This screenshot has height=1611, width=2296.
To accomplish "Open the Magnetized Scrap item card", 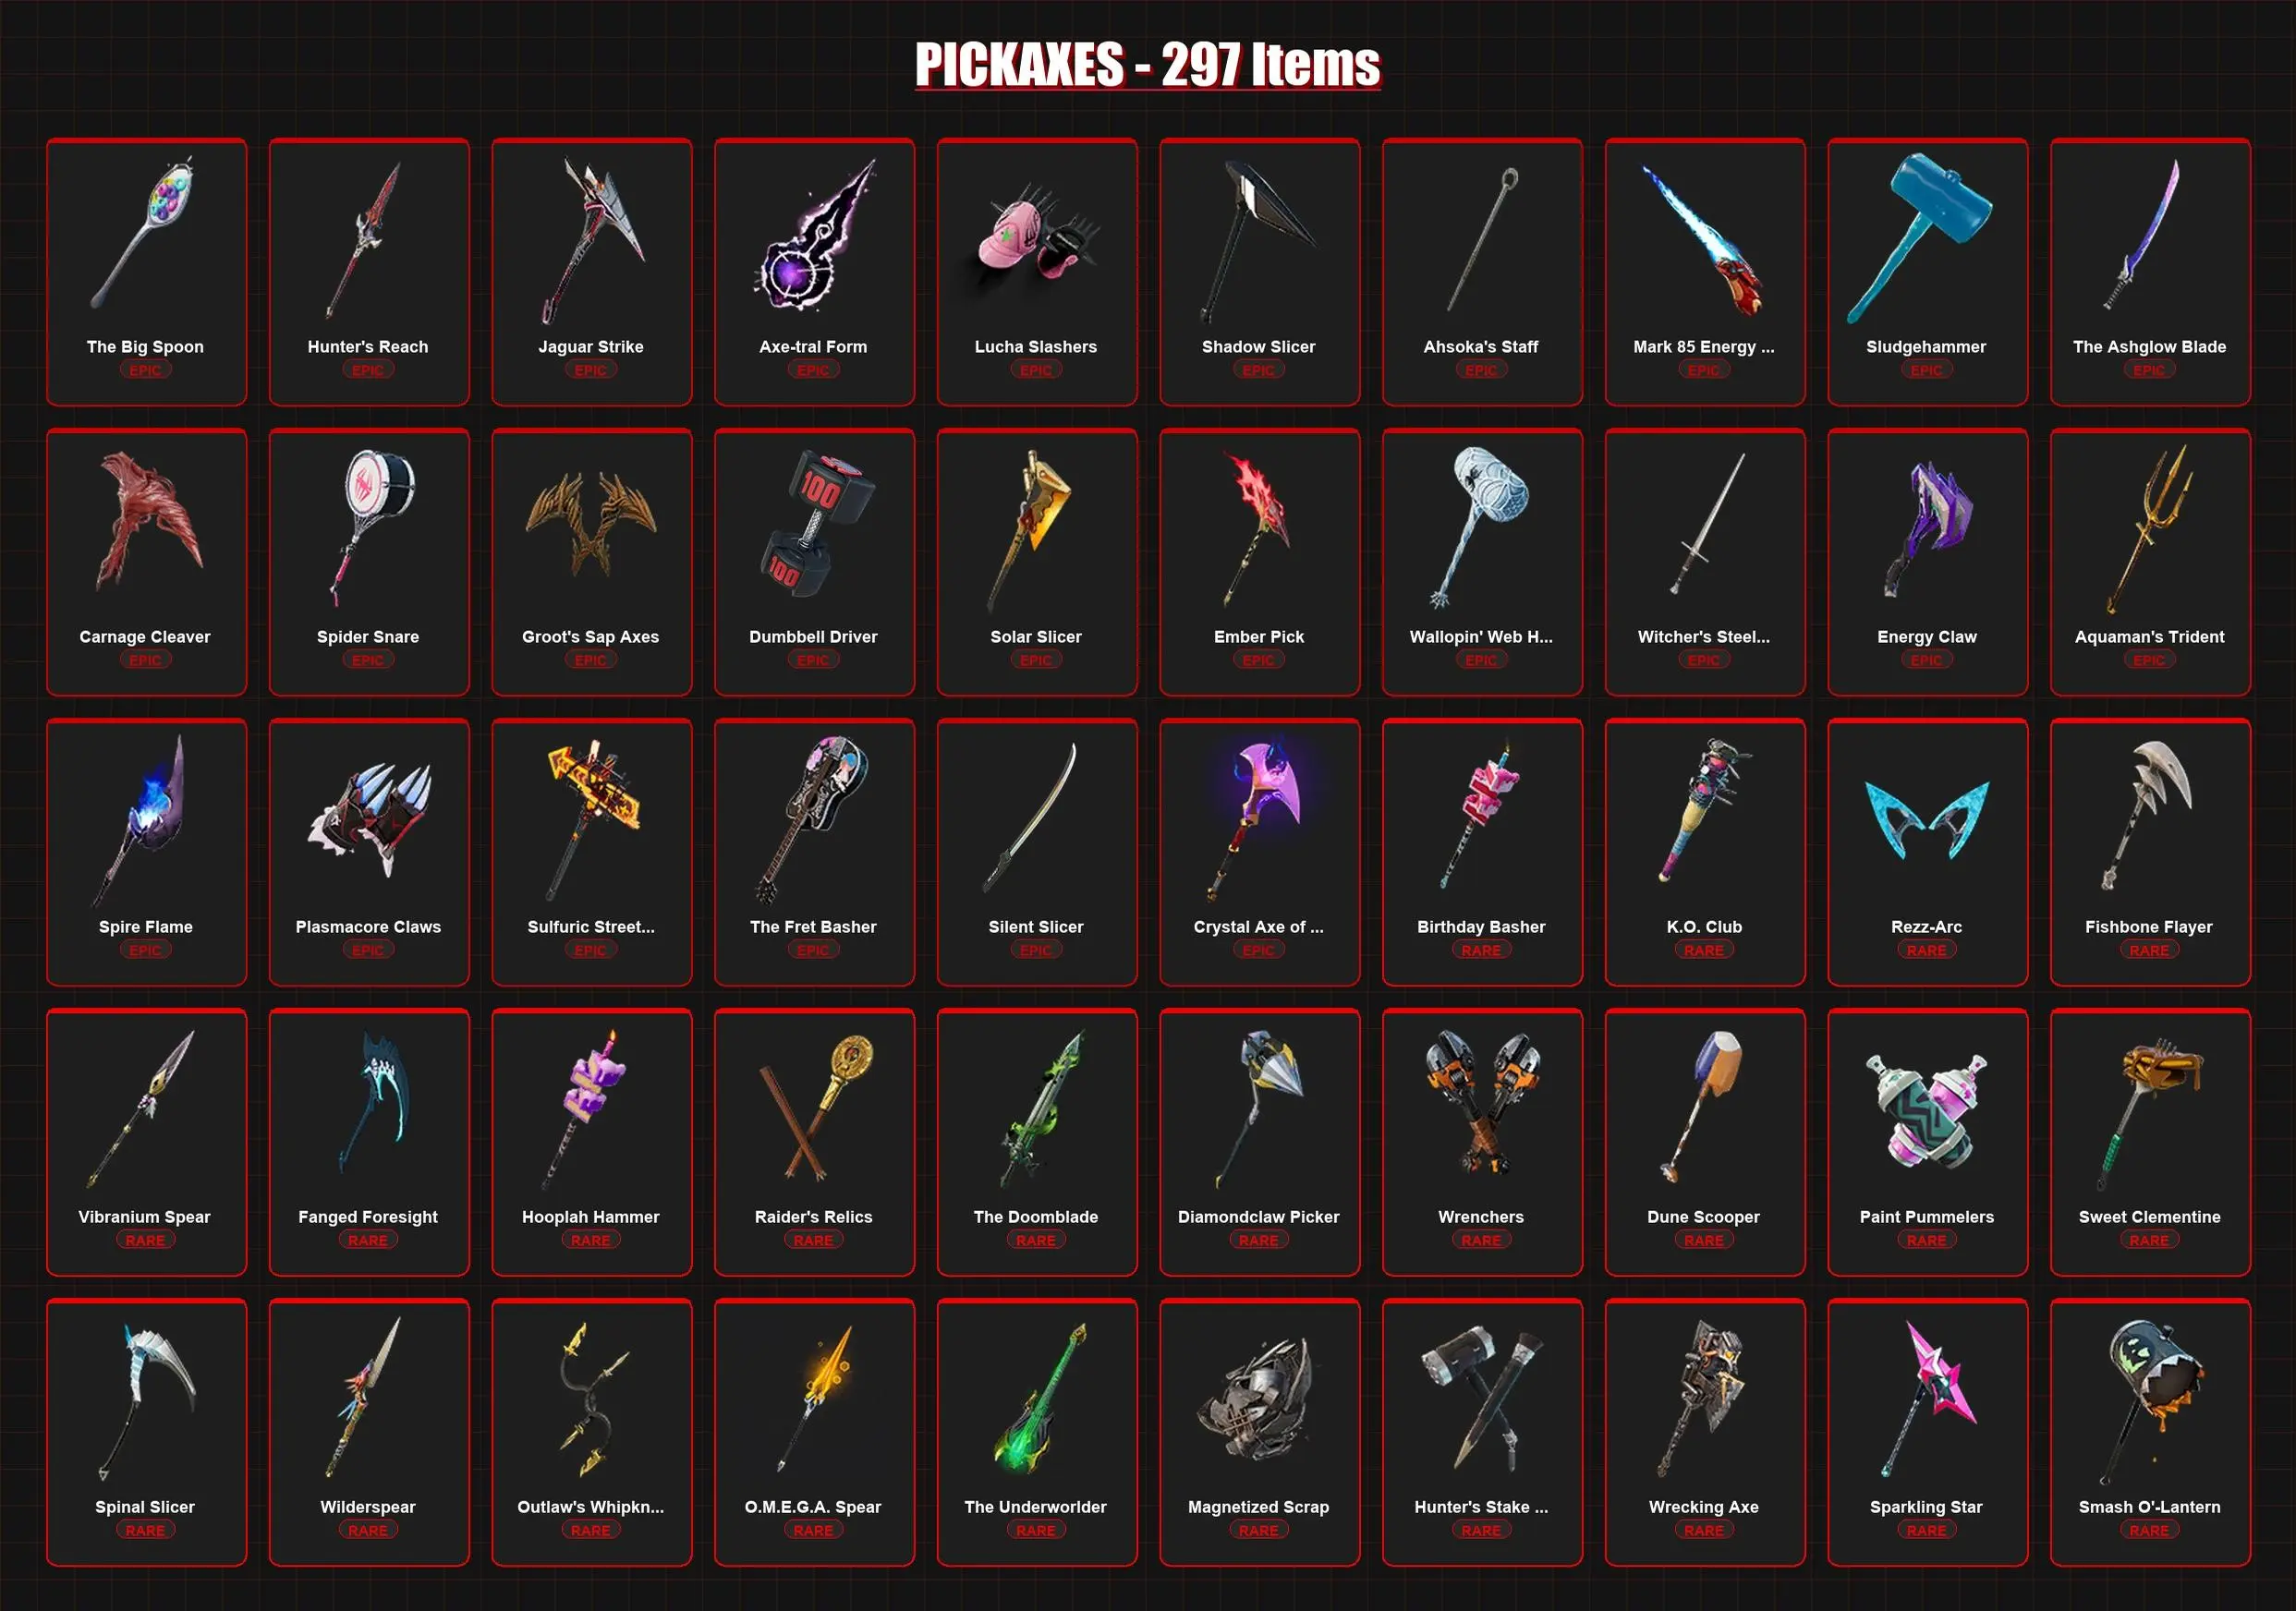I will (x=1260, y=1432).
